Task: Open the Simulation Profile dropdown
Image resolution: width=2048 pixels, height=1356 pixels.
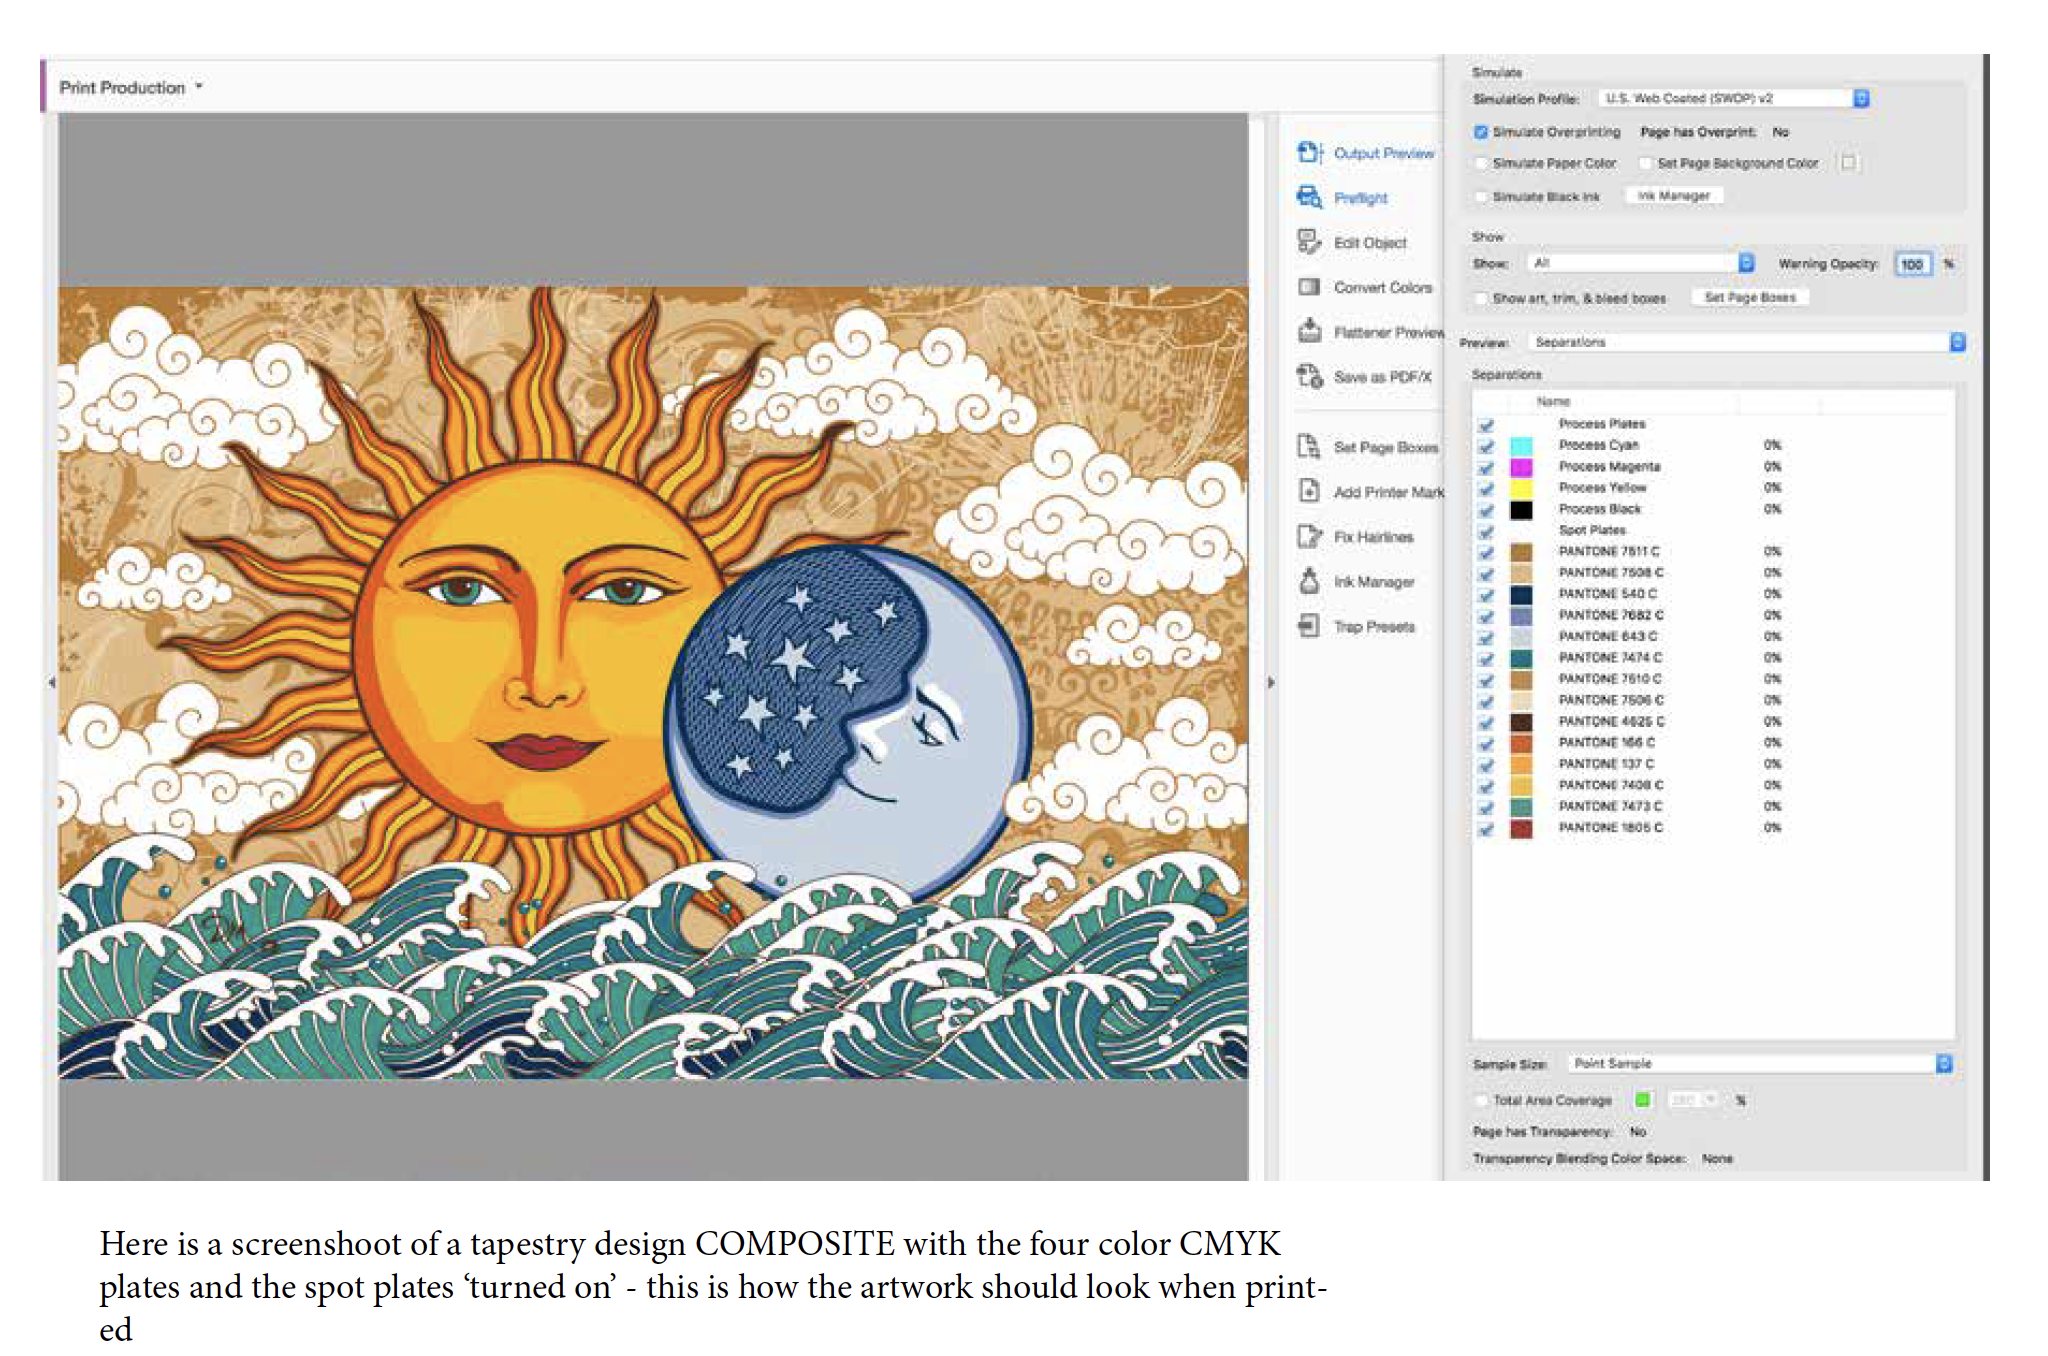Action: click(x=1861, y=98)
